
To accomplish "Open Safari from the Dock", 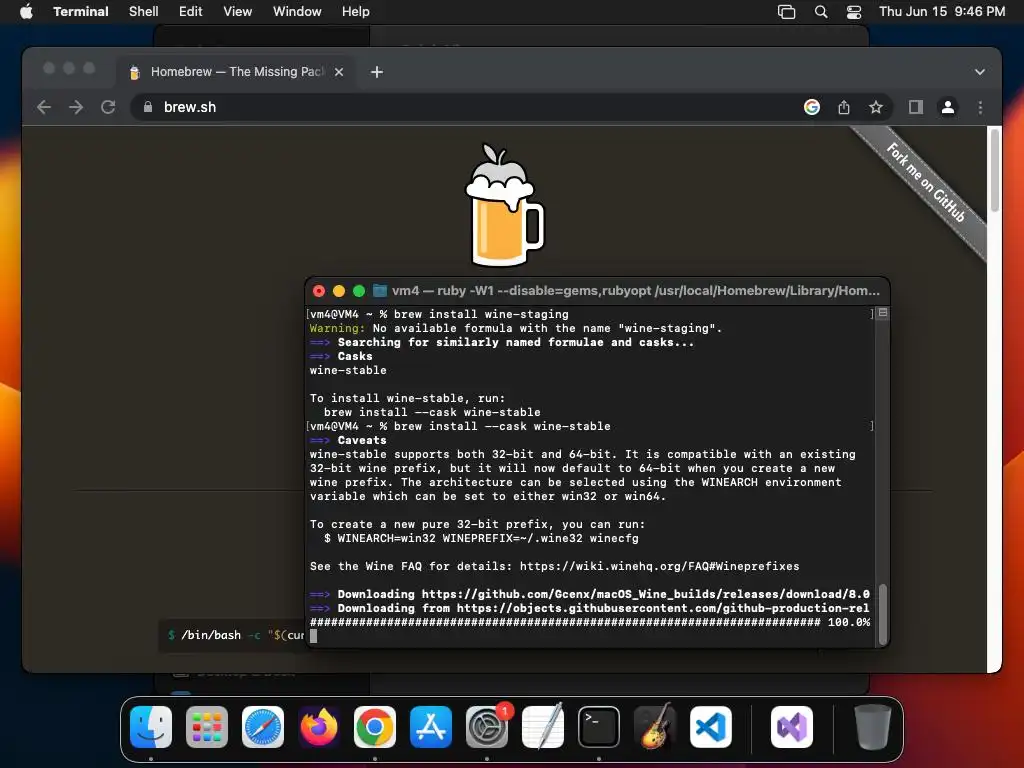I will point(263,727).
